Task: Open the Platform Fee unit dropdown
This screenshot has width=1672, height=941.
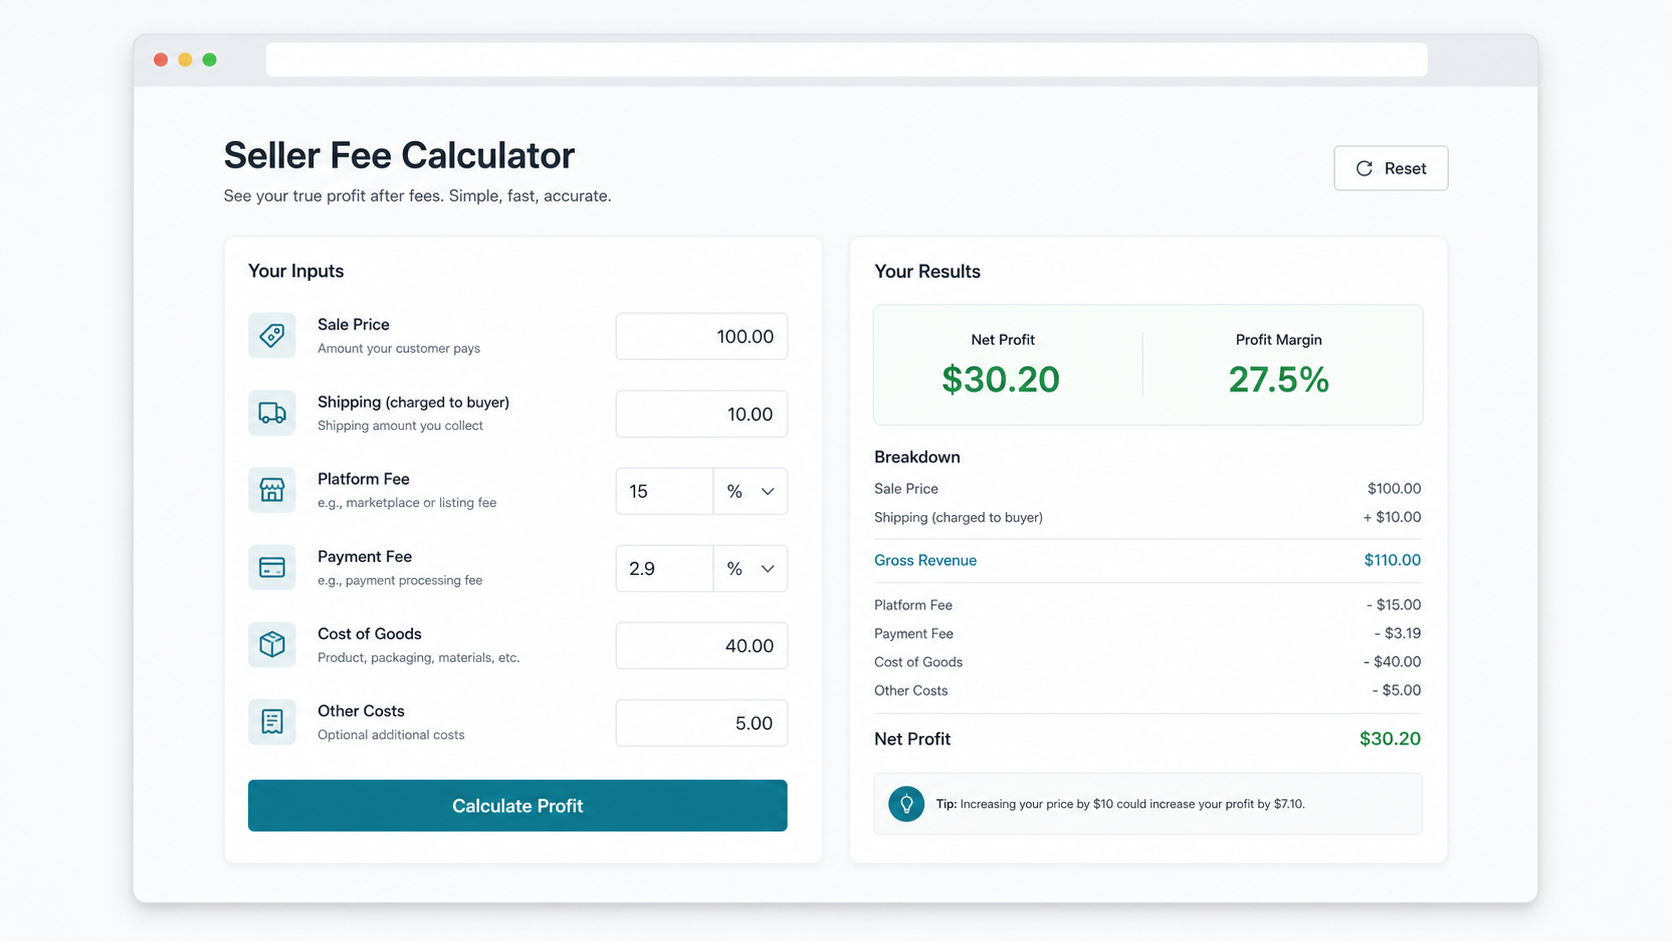Action: pyautogui.click(x=750, y=491)
